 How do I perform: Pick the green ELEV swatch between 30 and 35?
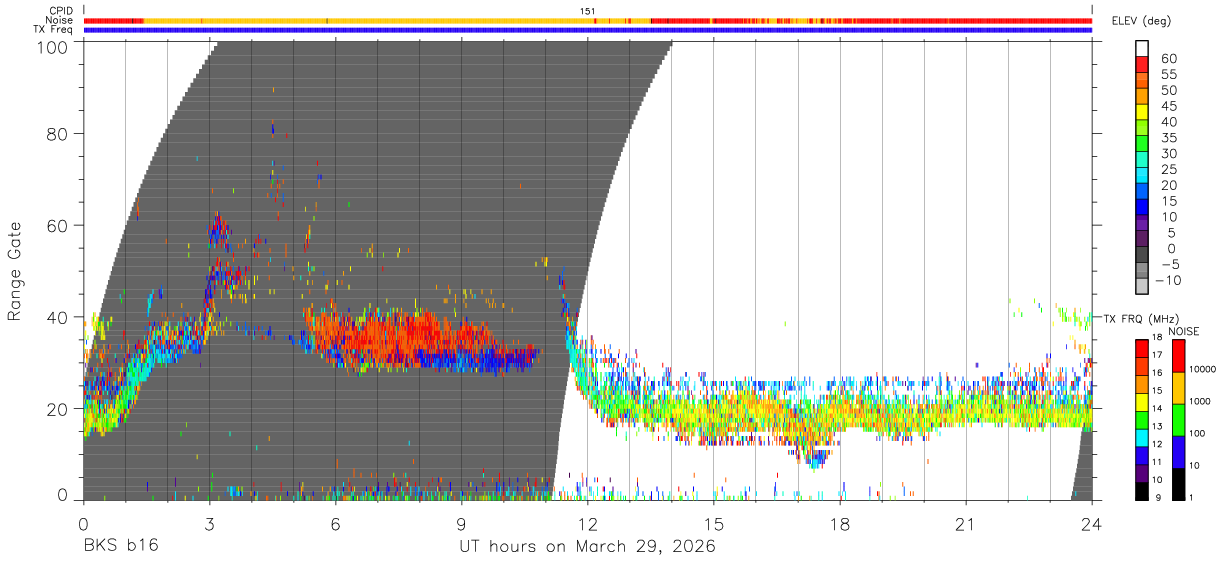tap(1142, 145)
